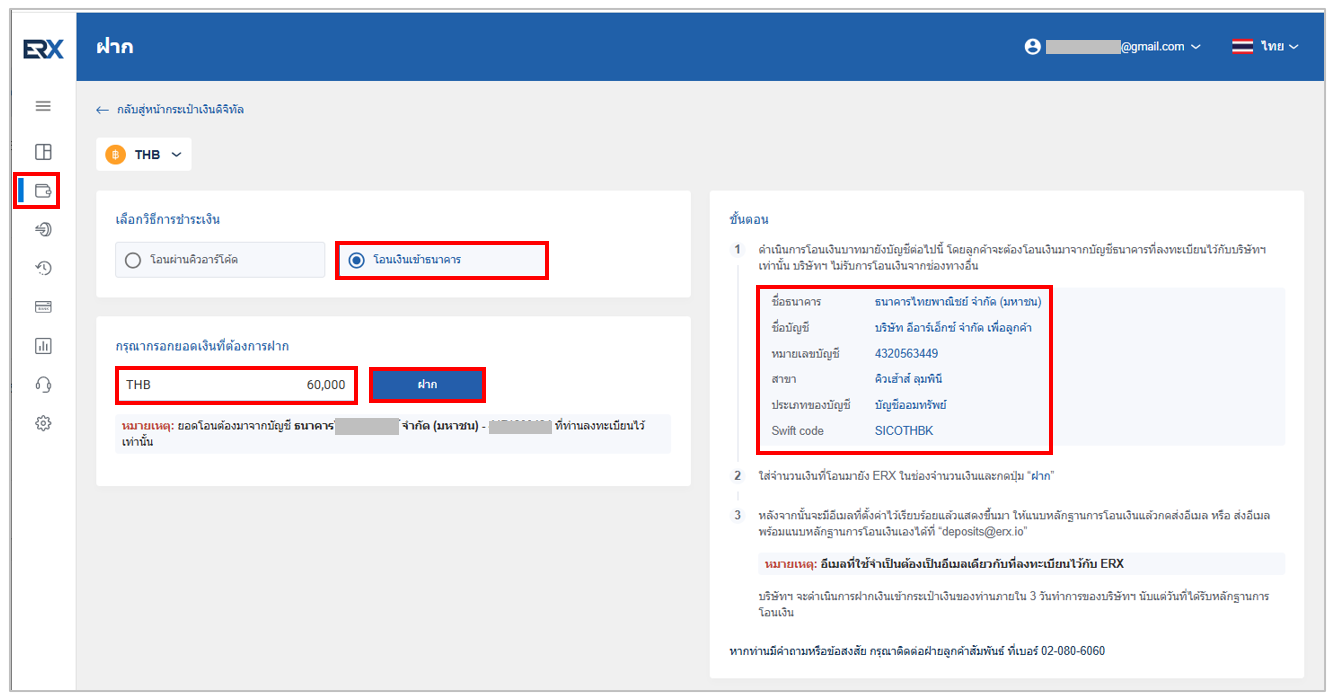This screenshot has height=699, width=1336.
Task: Click bank name ธนาคารไทยพาณิชย์ จำกัด (มหาชน)
Action: click(x=958, y=301)
